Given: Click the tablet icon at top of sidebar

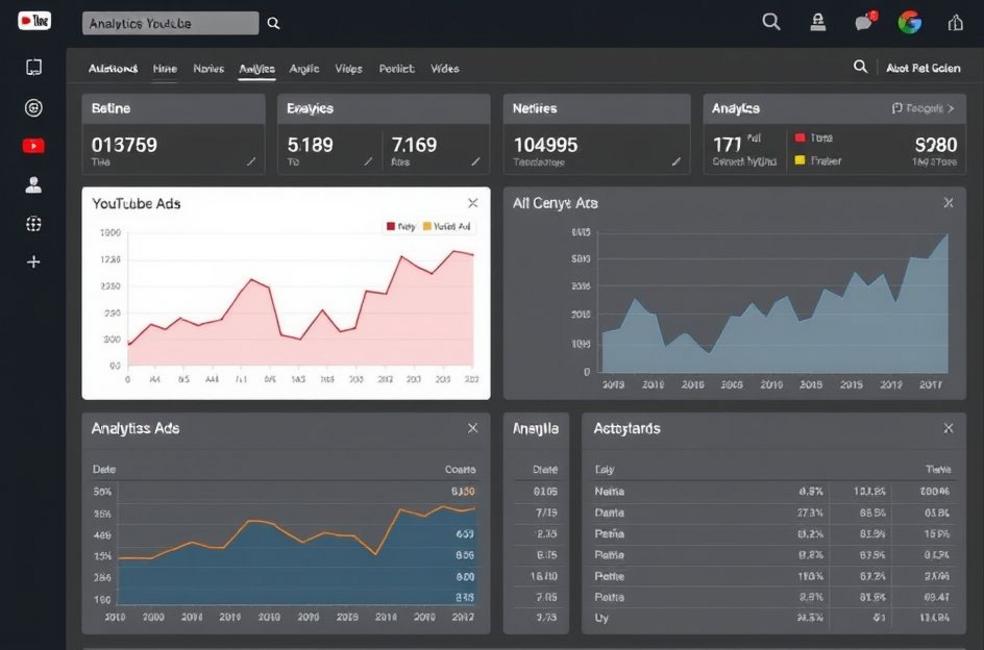Looking at the screenshot, I should pyautogui.click(x=33, y=68).
